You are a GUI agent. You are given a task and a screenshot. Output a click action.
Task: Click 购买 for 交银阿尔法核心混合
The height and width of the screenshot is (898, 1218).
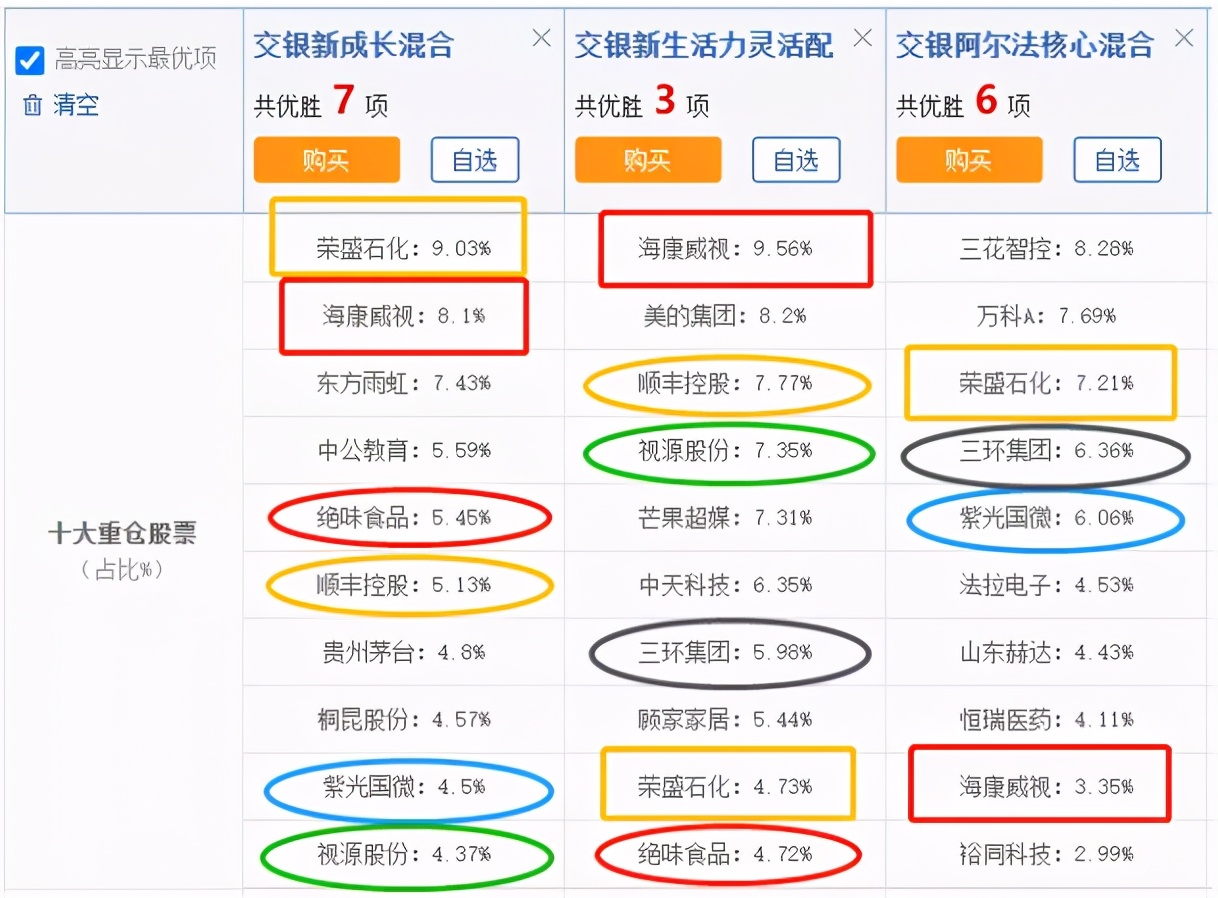tap(969, 160)
